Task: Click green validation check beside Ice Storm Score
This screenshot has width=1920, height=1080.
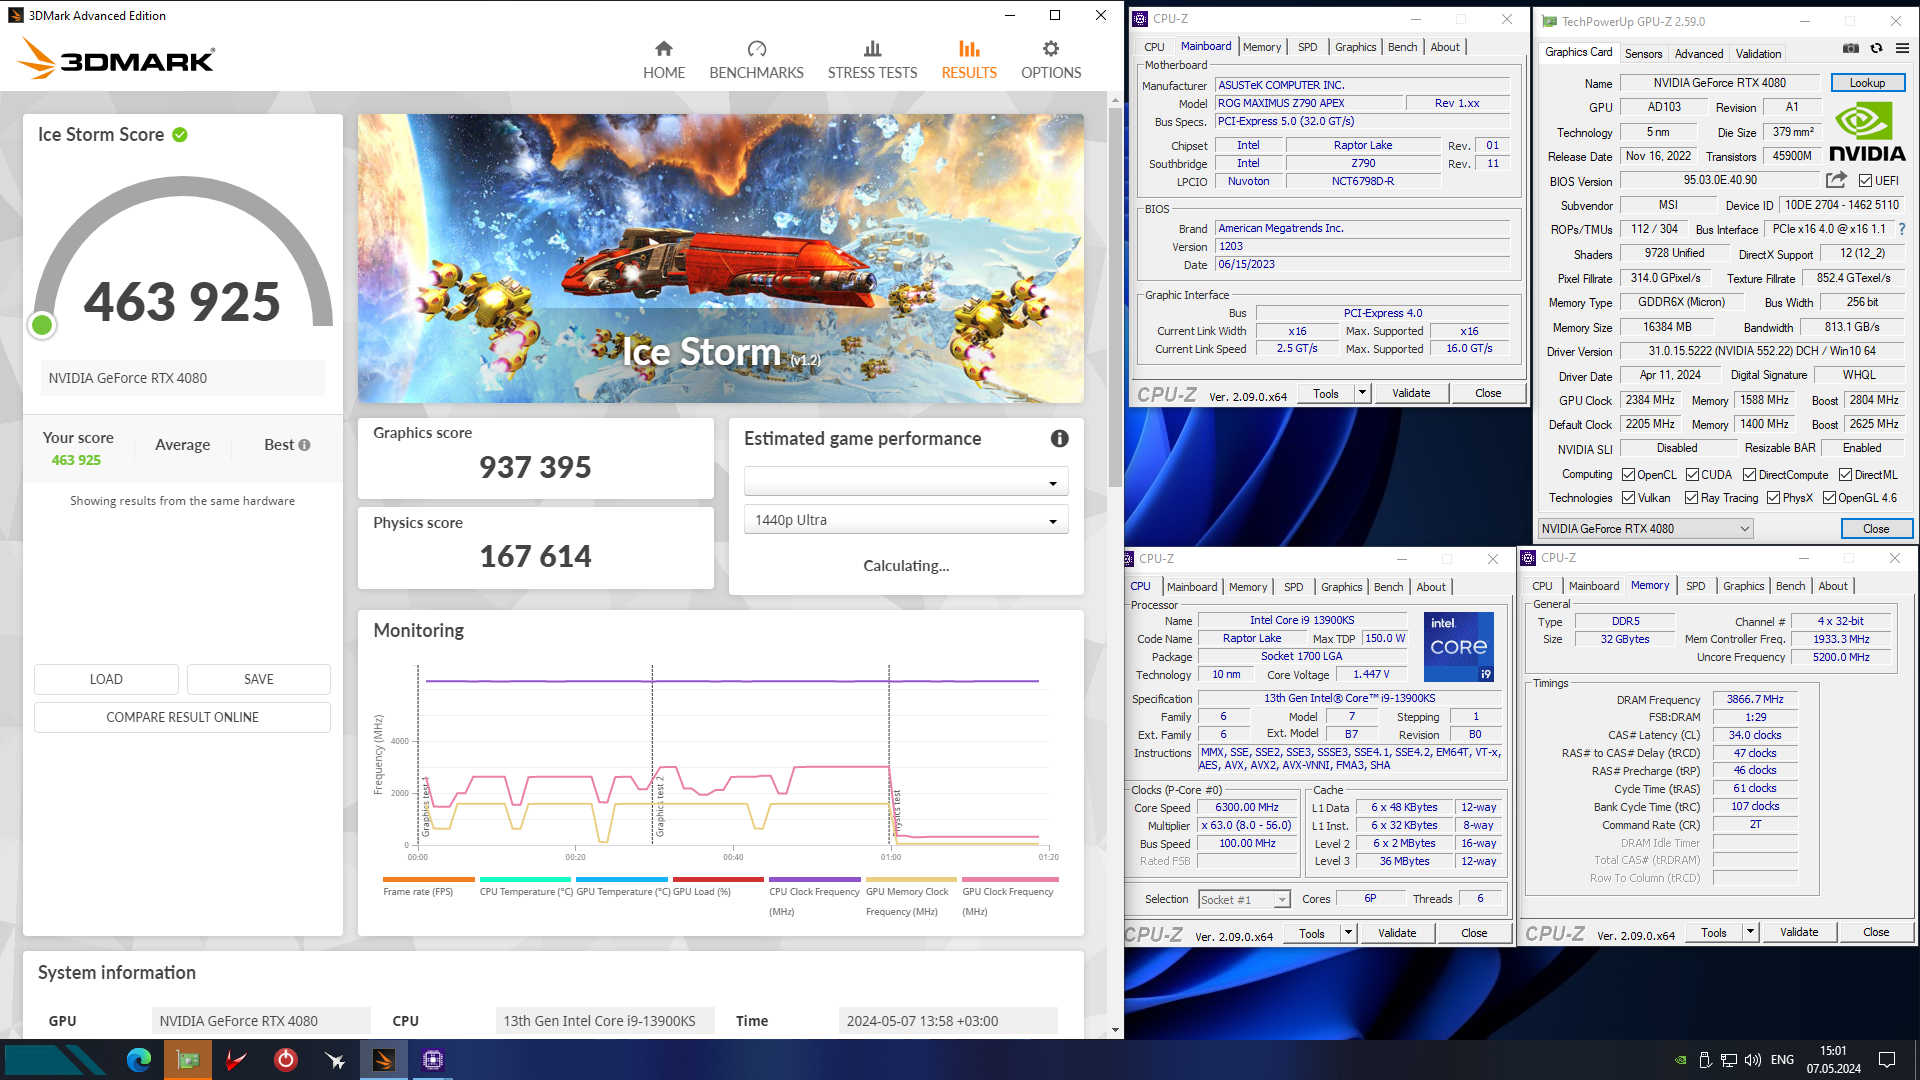Action: click(x=180, y=135)
